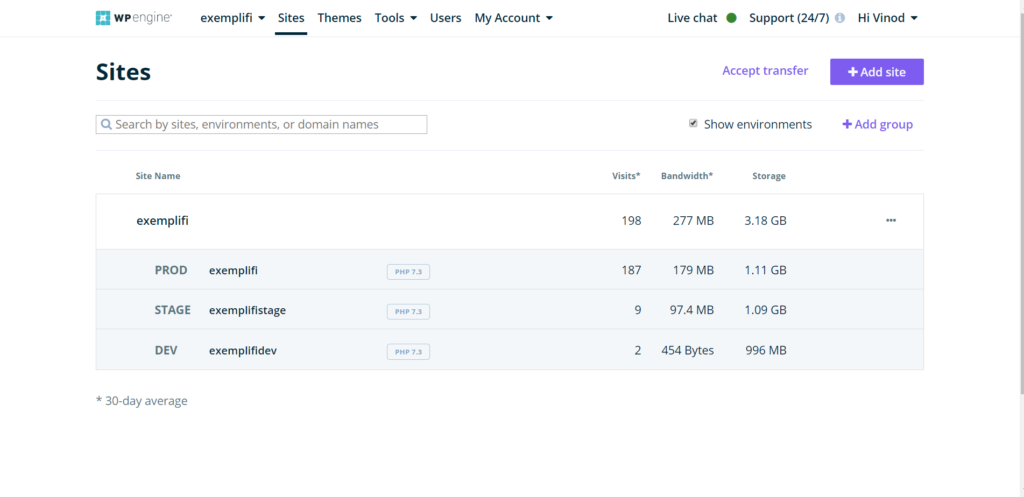
Task: Click the 1.11 GB storage value
Action: [765, 270]
